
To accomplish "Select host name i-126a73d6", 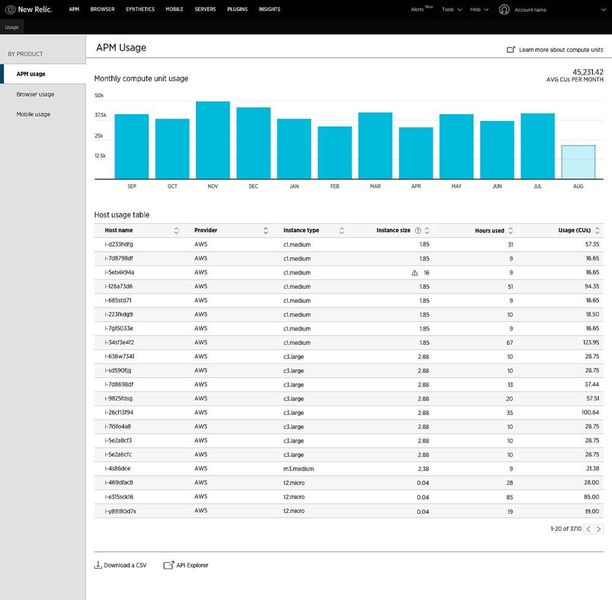I will (119, 287).
